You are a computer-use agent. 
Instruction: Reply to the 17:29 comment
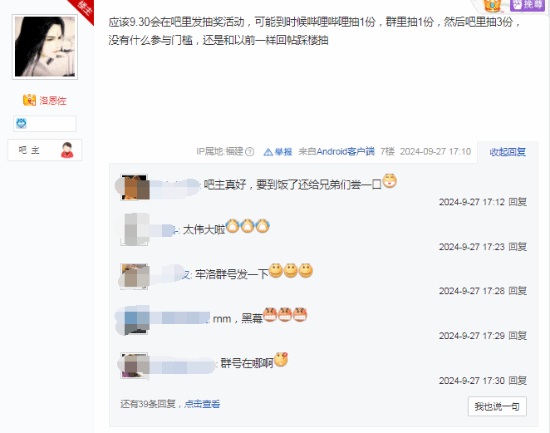517,336
